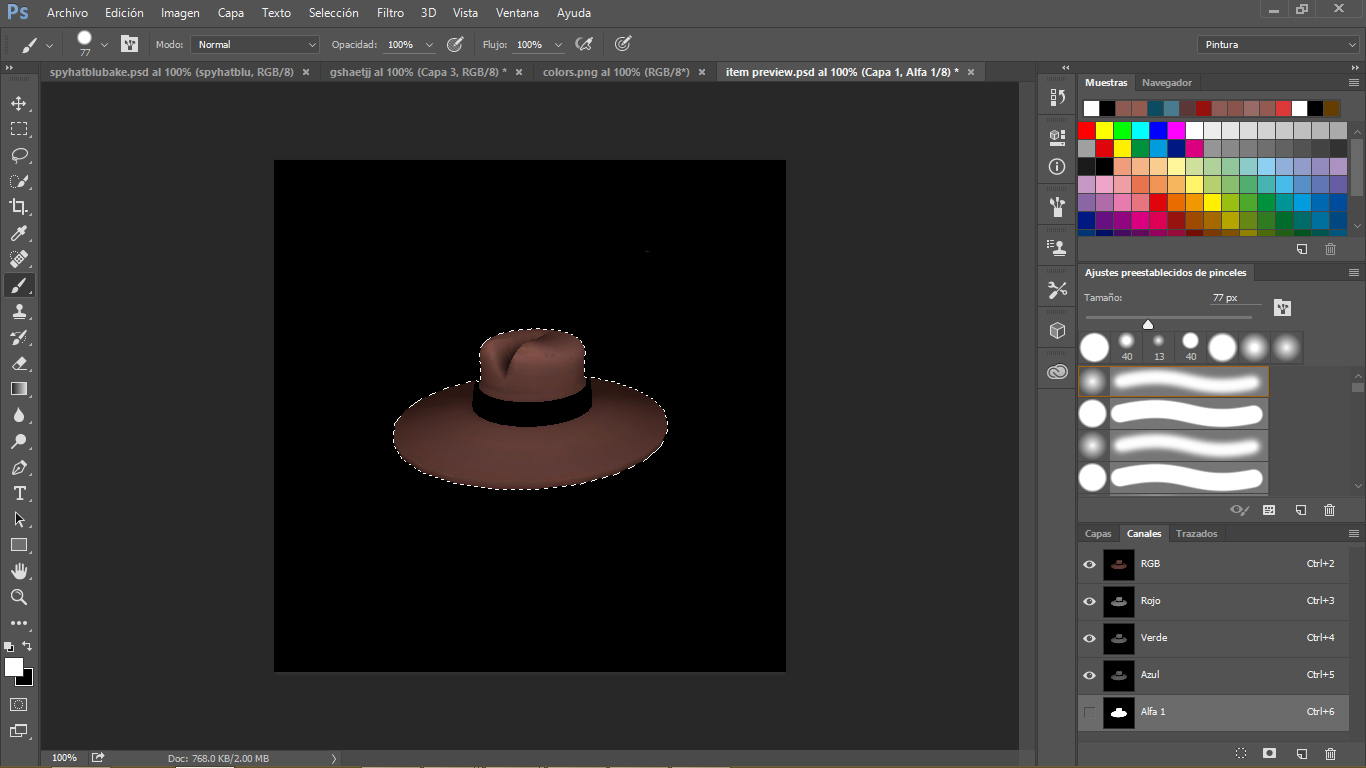Viewport: 1366px width, 768px height.
Task: Select the Horizontal Type tool
Action: 19,493
